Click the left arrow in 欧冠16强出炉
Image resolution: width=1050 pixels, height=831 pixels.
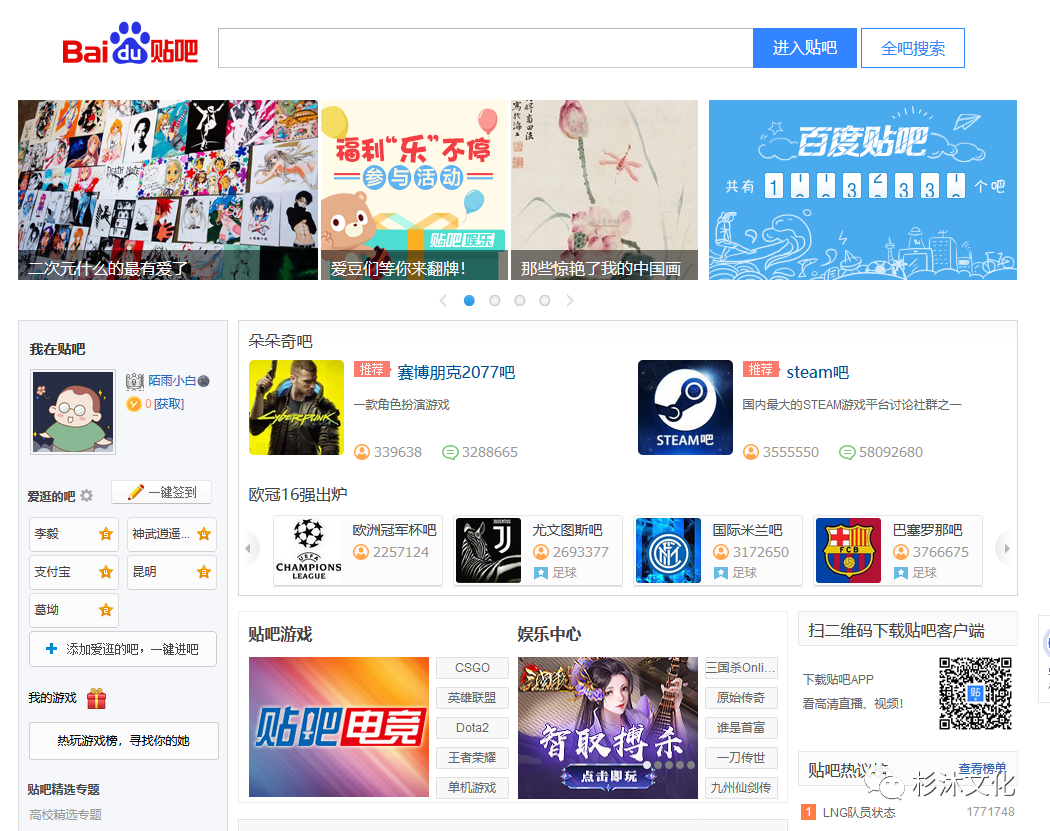[x=249, y=548]
